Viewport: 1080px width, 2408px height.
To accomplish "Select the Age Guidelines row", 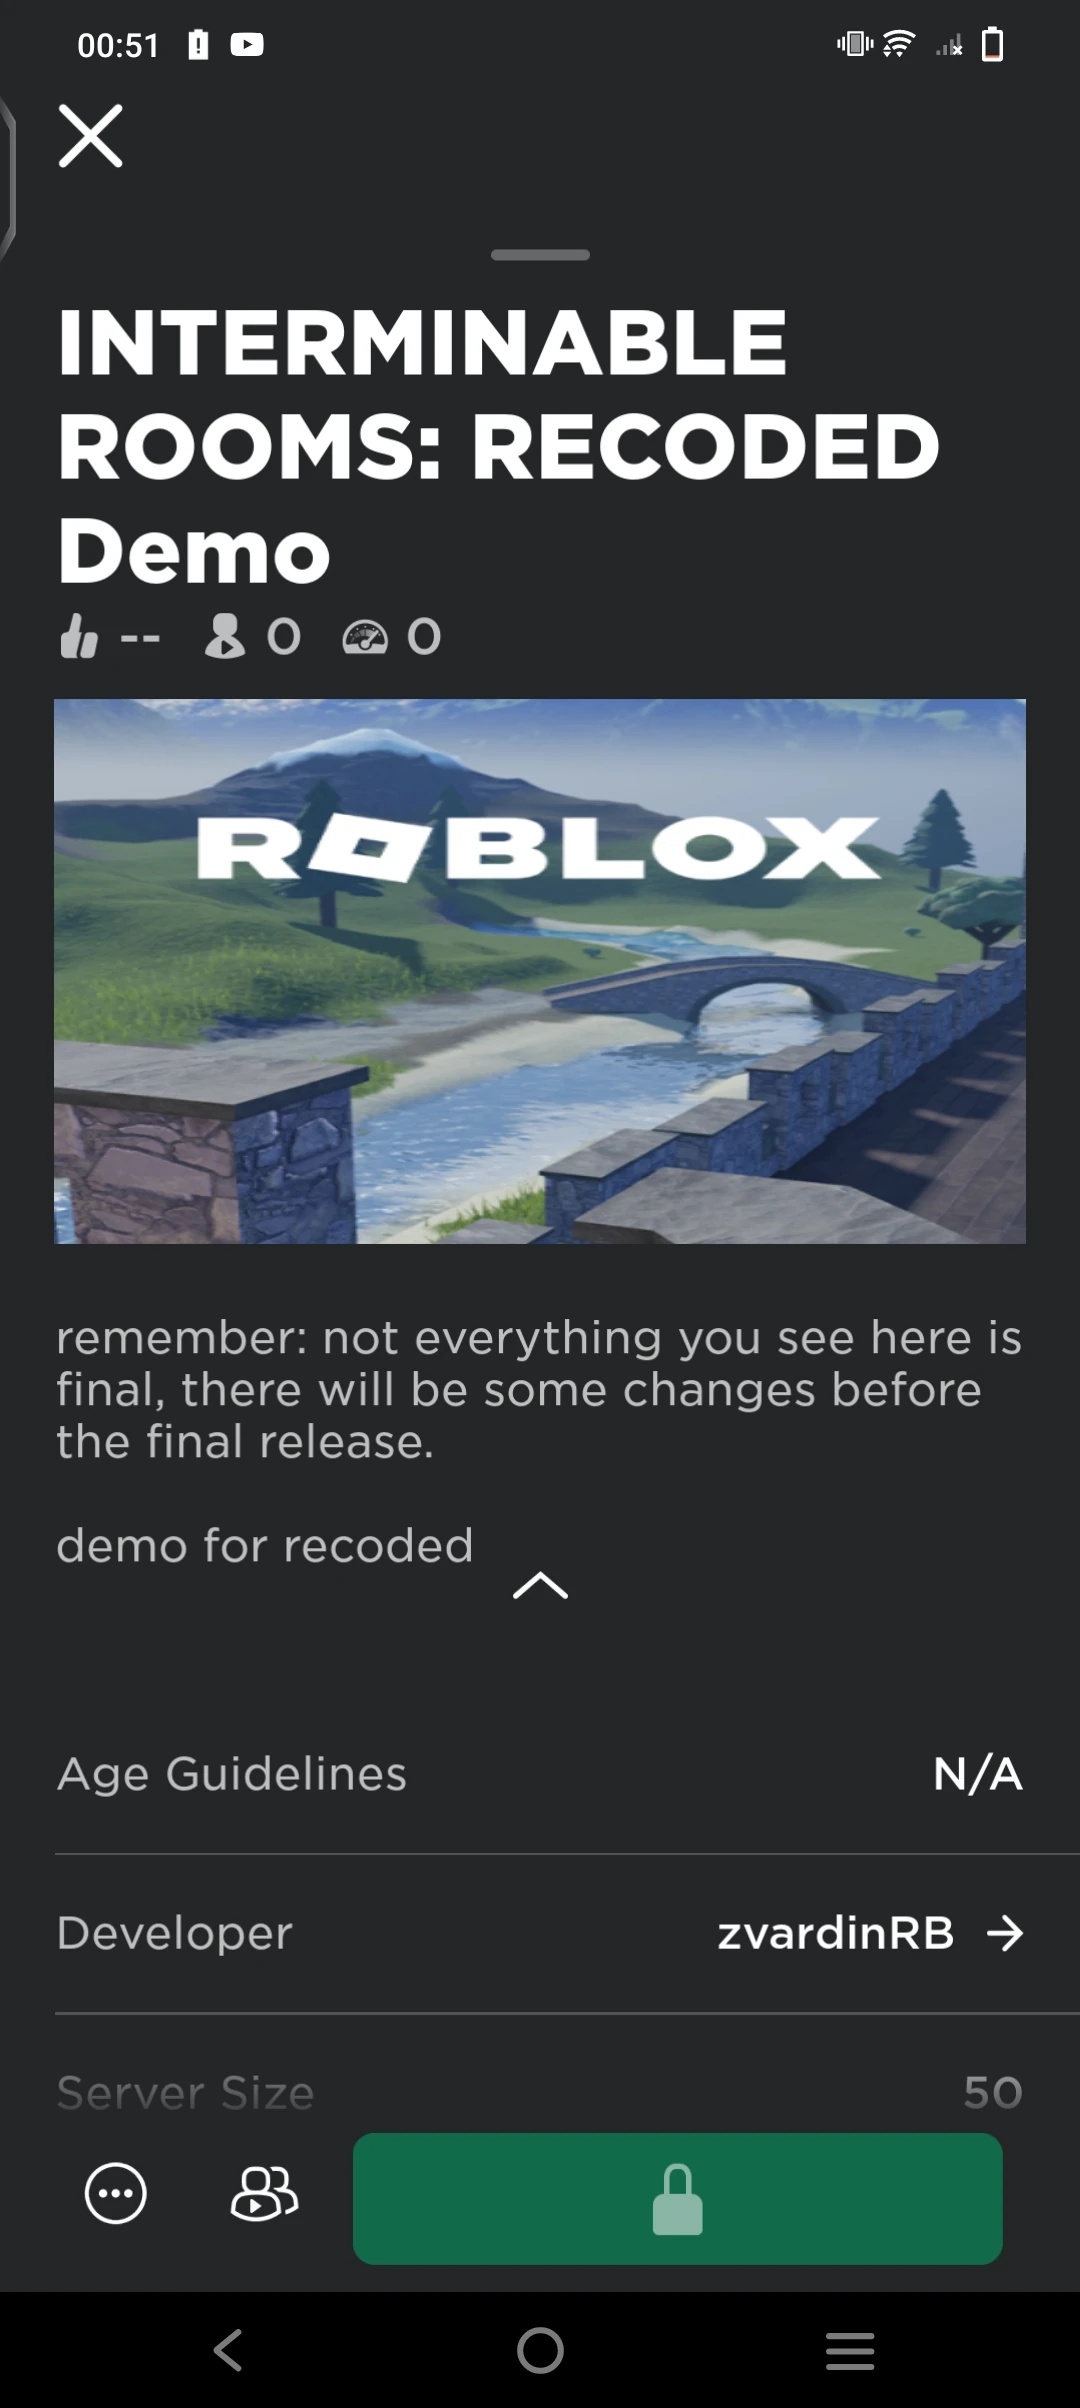I will click(540, 1774).
